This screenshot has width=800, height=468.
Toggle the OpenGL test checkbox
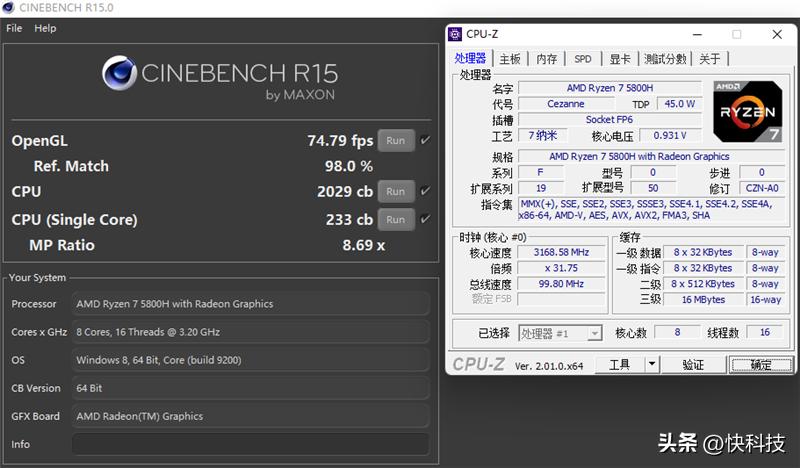424,140
